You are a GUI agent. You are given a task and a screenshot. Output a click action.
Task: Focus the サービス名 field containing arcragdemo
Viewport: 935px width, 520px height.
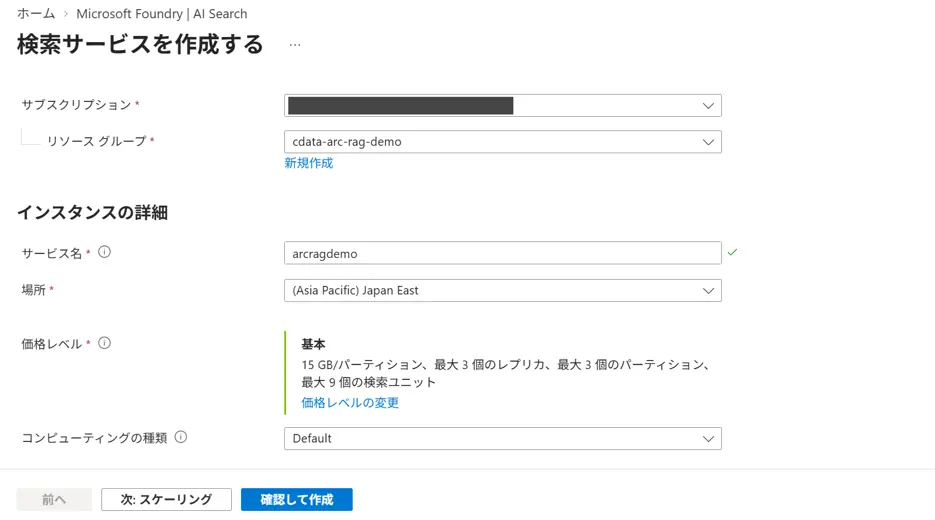pos(503,253)
